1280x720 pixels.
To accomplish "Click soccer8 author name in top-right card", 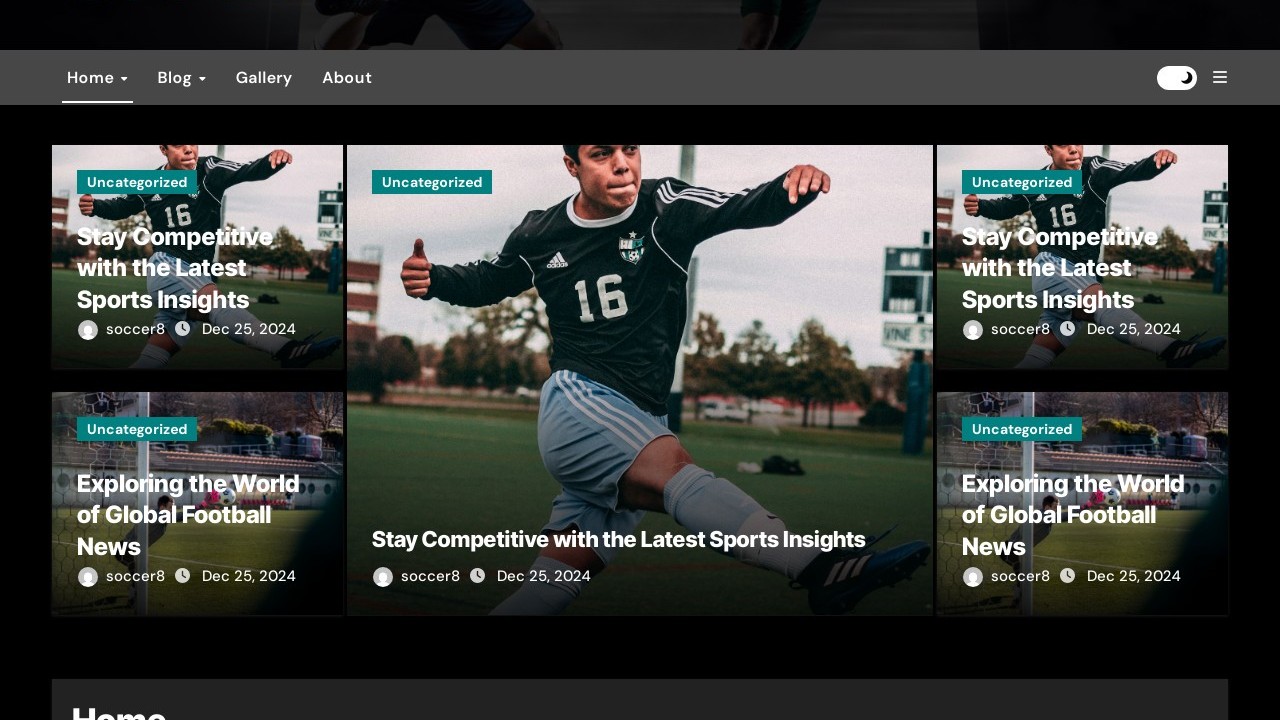I will coord(1020,329).
